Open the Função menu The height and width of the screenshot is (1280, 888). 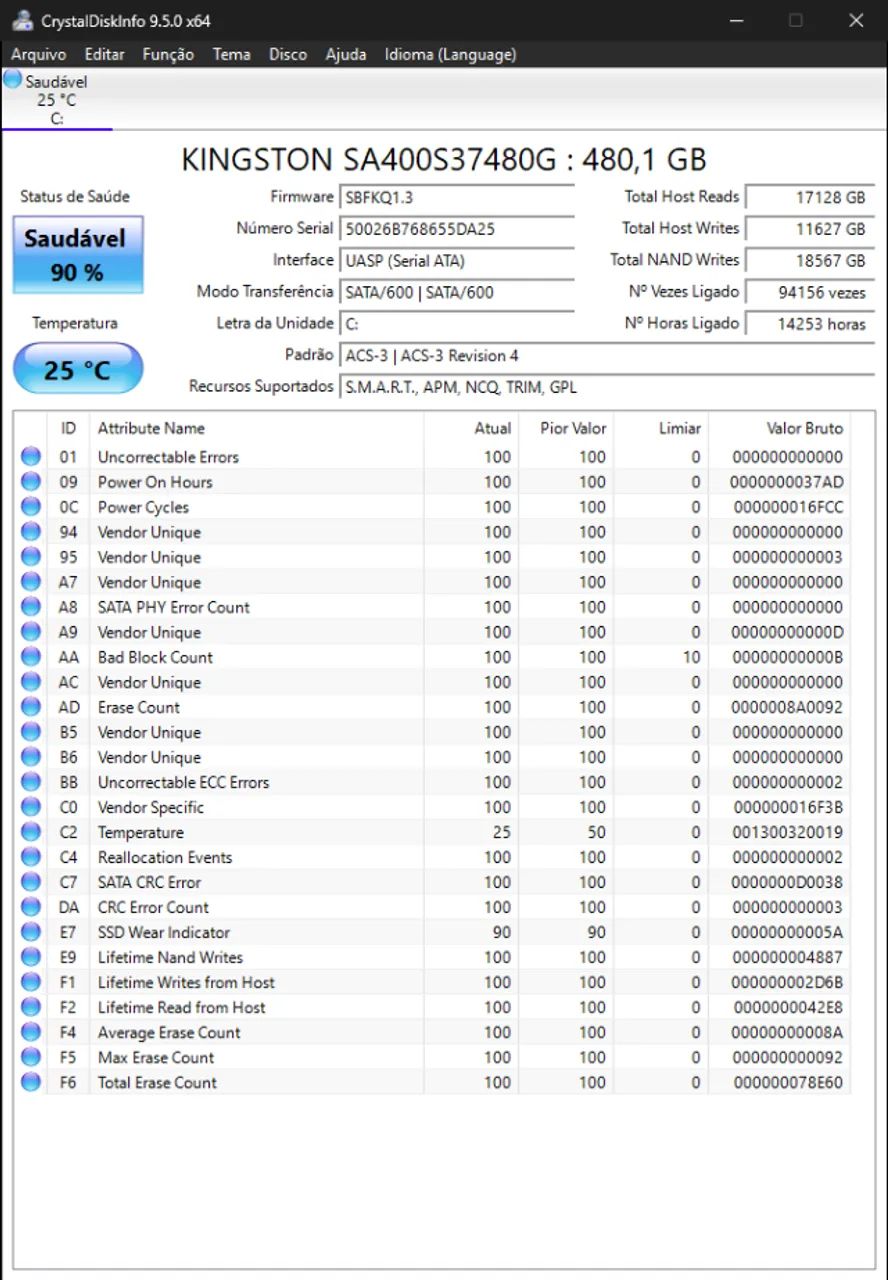(x=168, y=54)
